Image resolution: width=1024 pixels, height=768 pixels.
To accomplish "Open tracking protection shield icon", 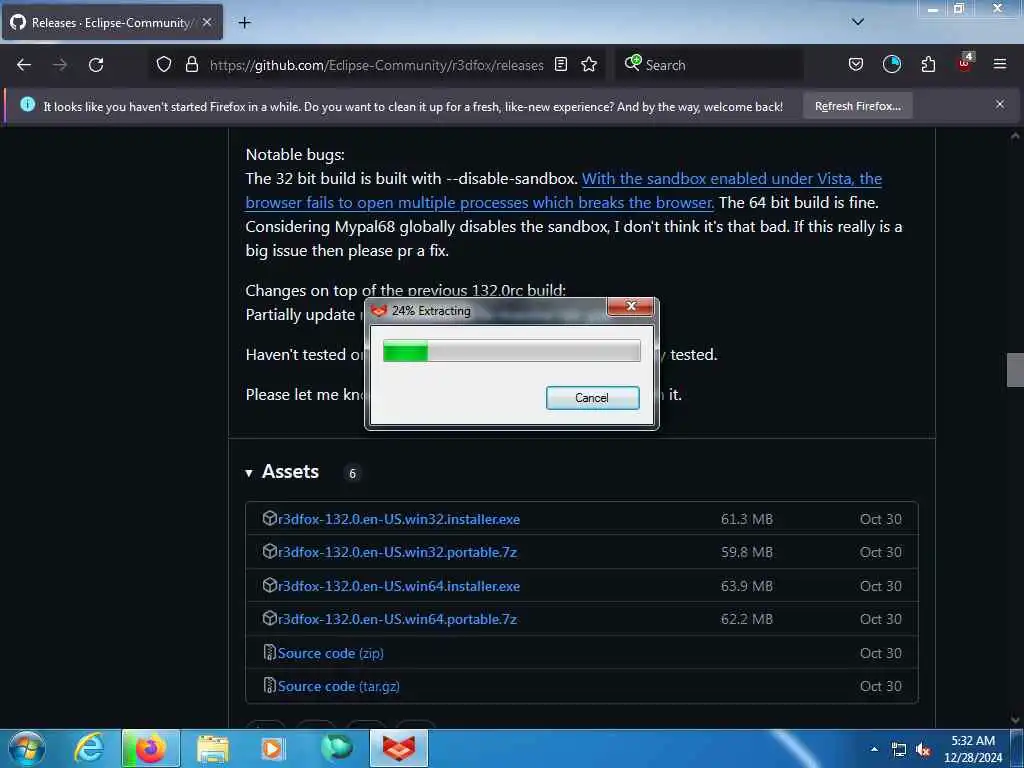I will click(x=164, y=65).
